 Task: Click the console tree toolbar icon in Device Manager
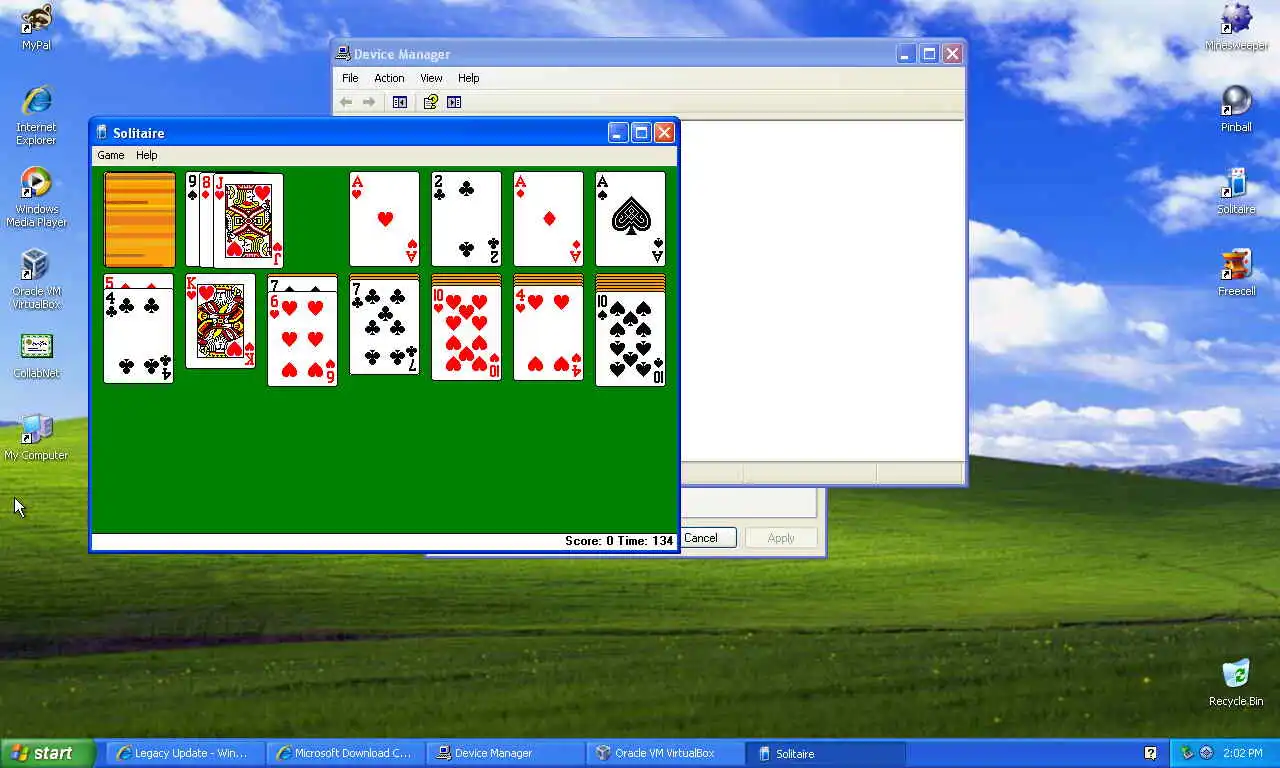[400, 102]
